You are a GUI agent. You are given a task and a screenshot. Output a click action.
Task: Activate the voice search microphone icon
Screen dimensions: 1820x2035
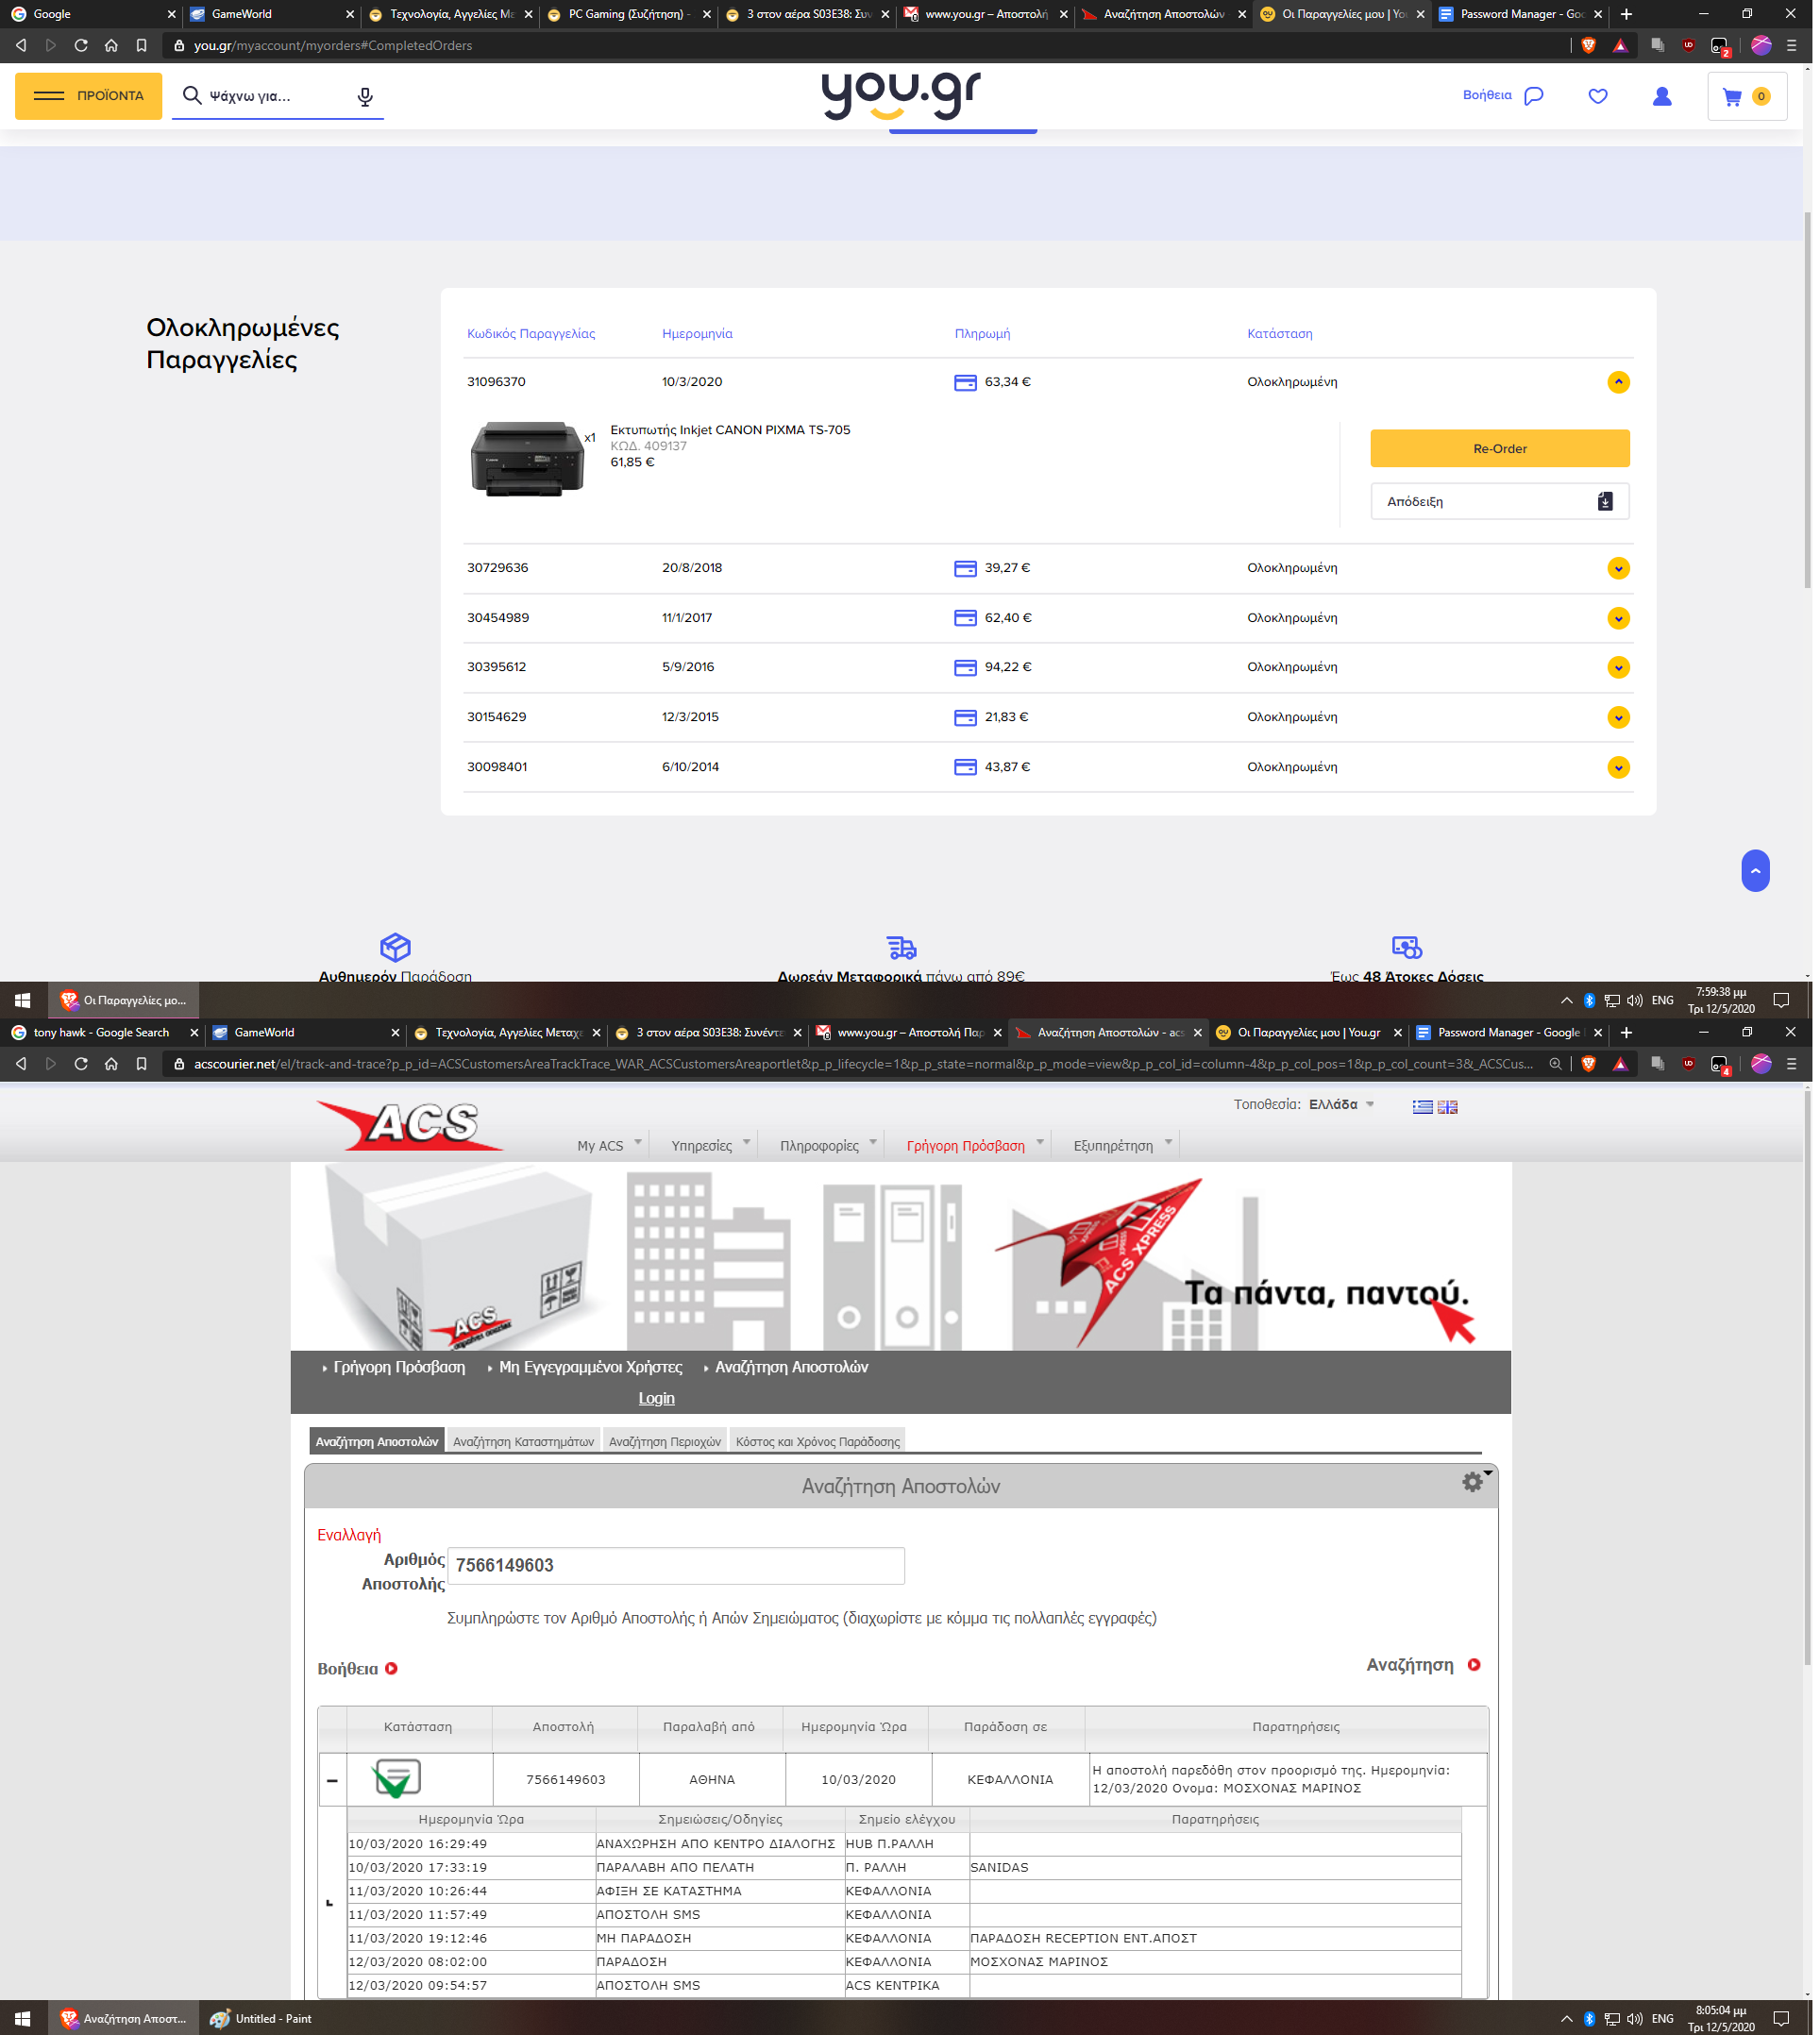[x=365, y=96]
